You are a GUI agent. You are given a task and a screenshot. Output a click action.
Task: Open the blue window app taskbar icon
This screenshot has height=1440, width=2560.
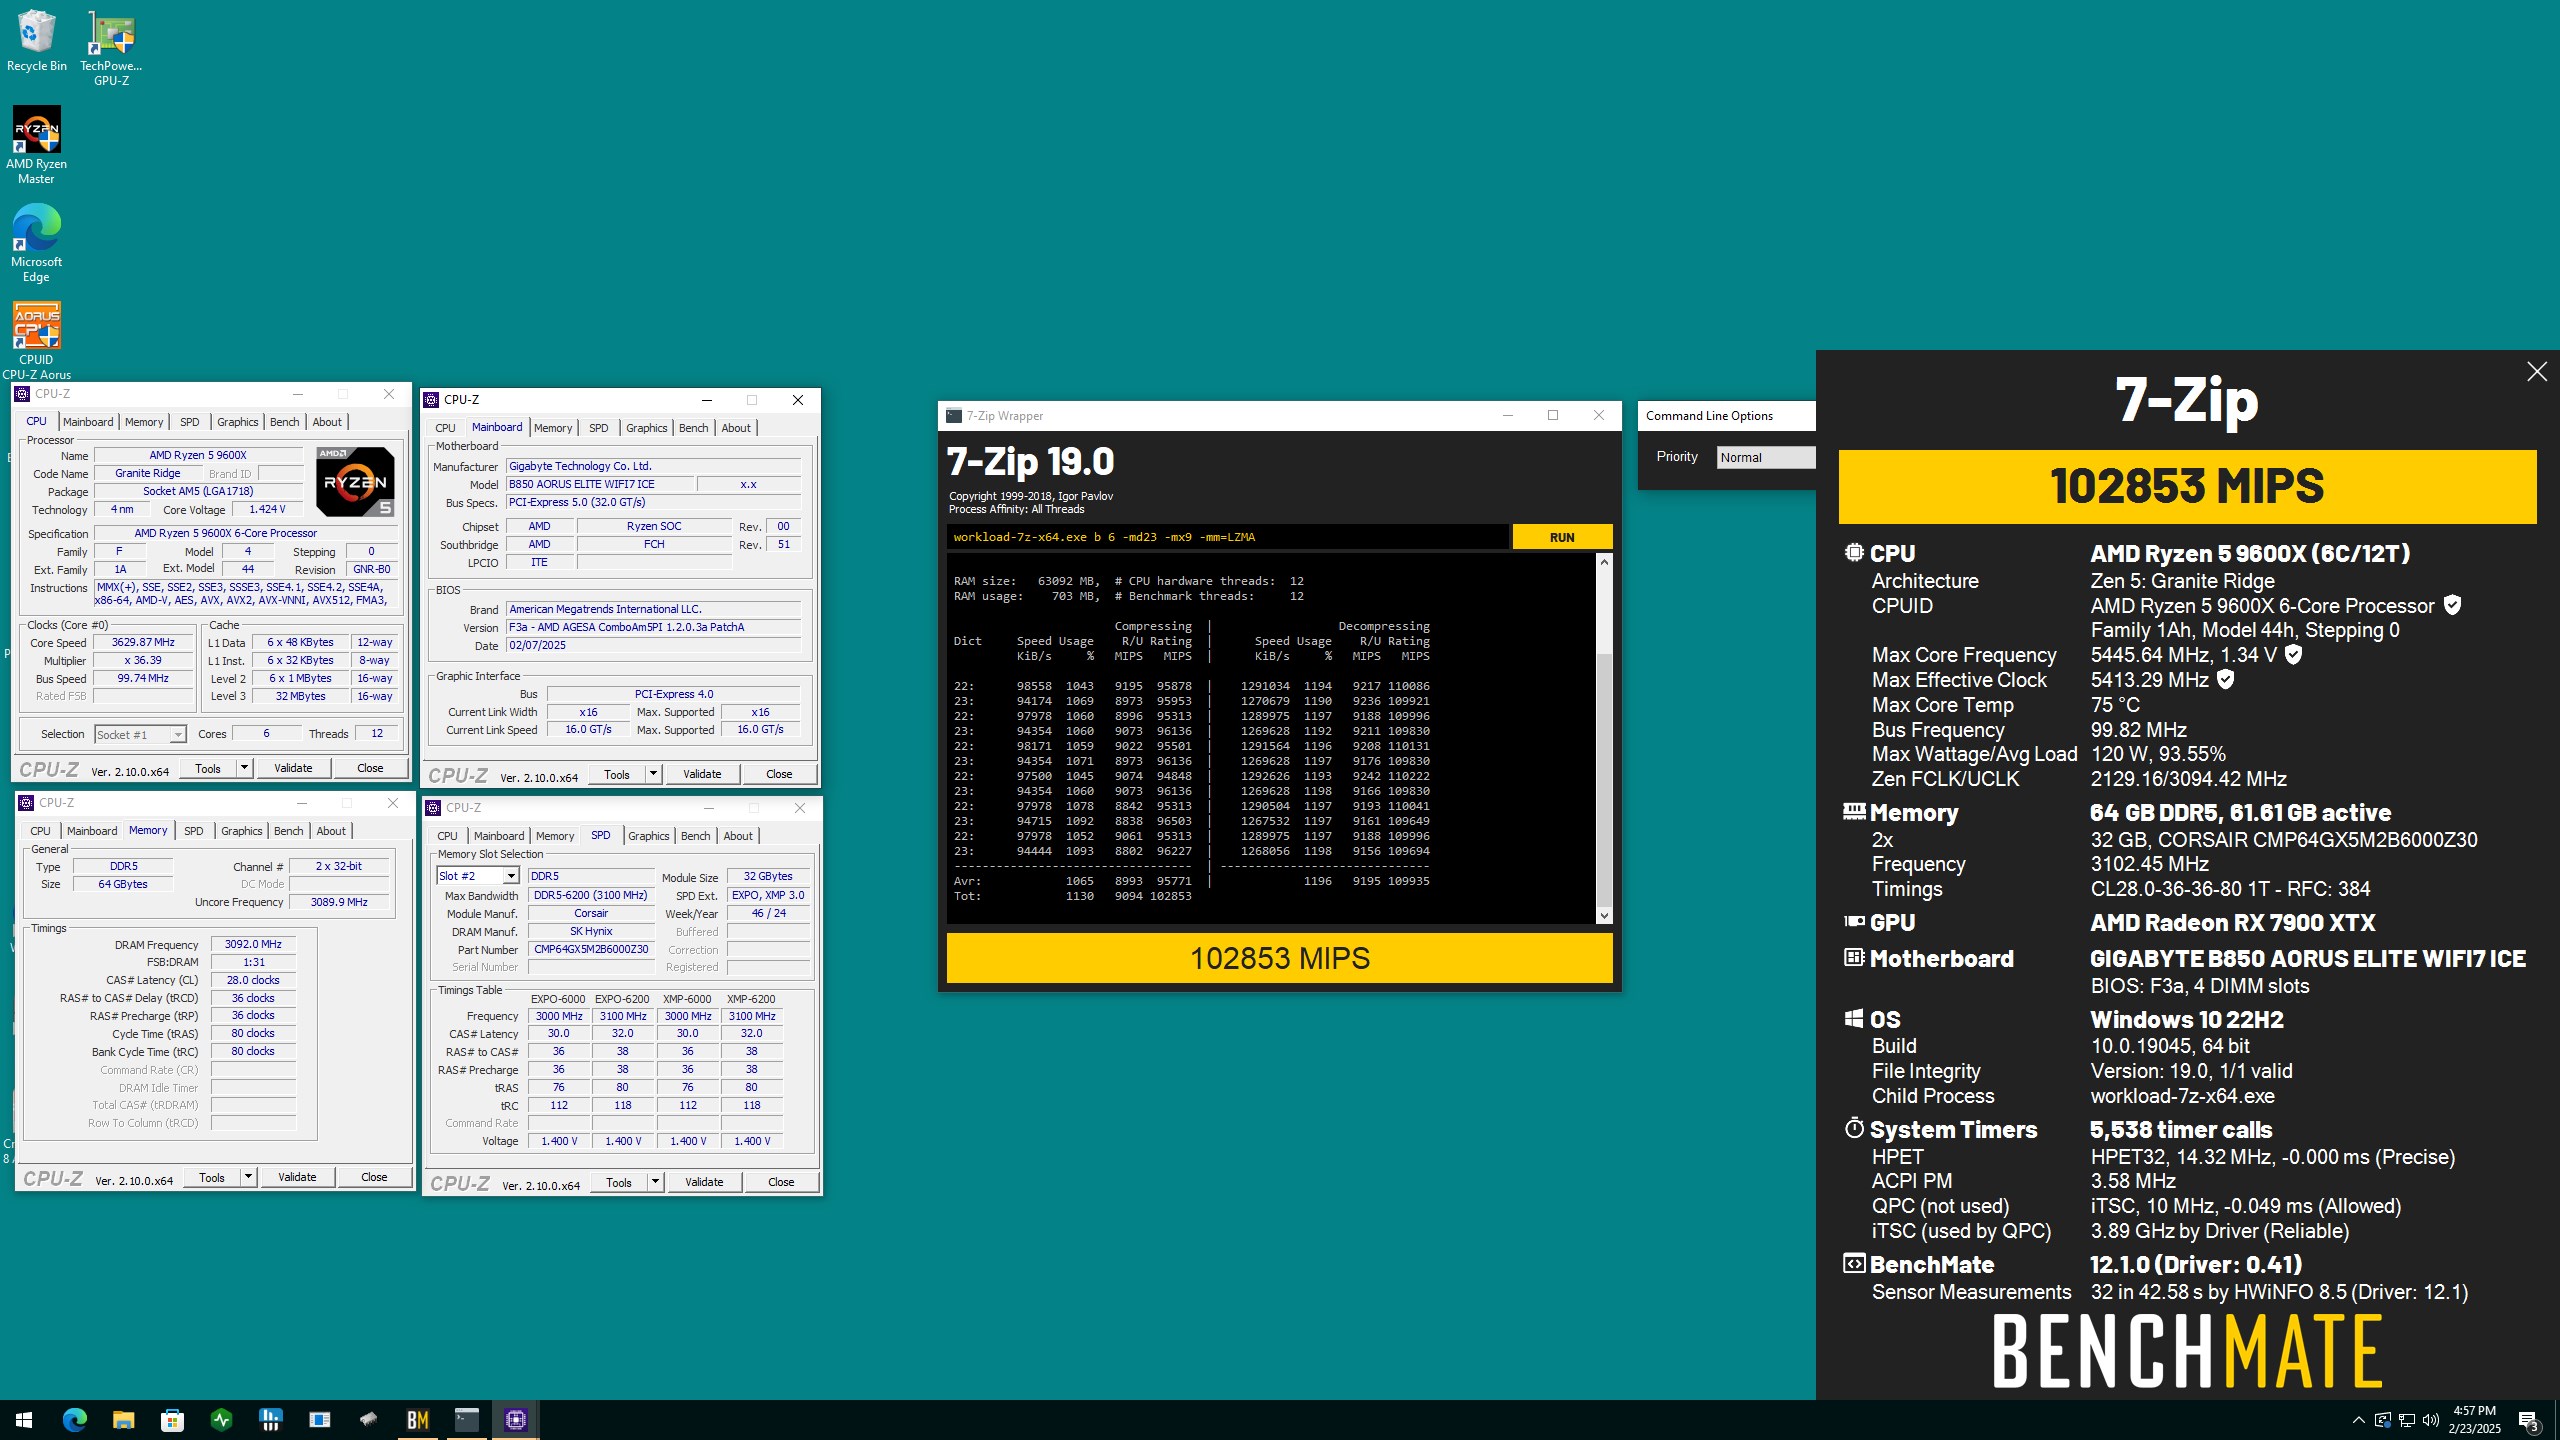click(319, 1419)
